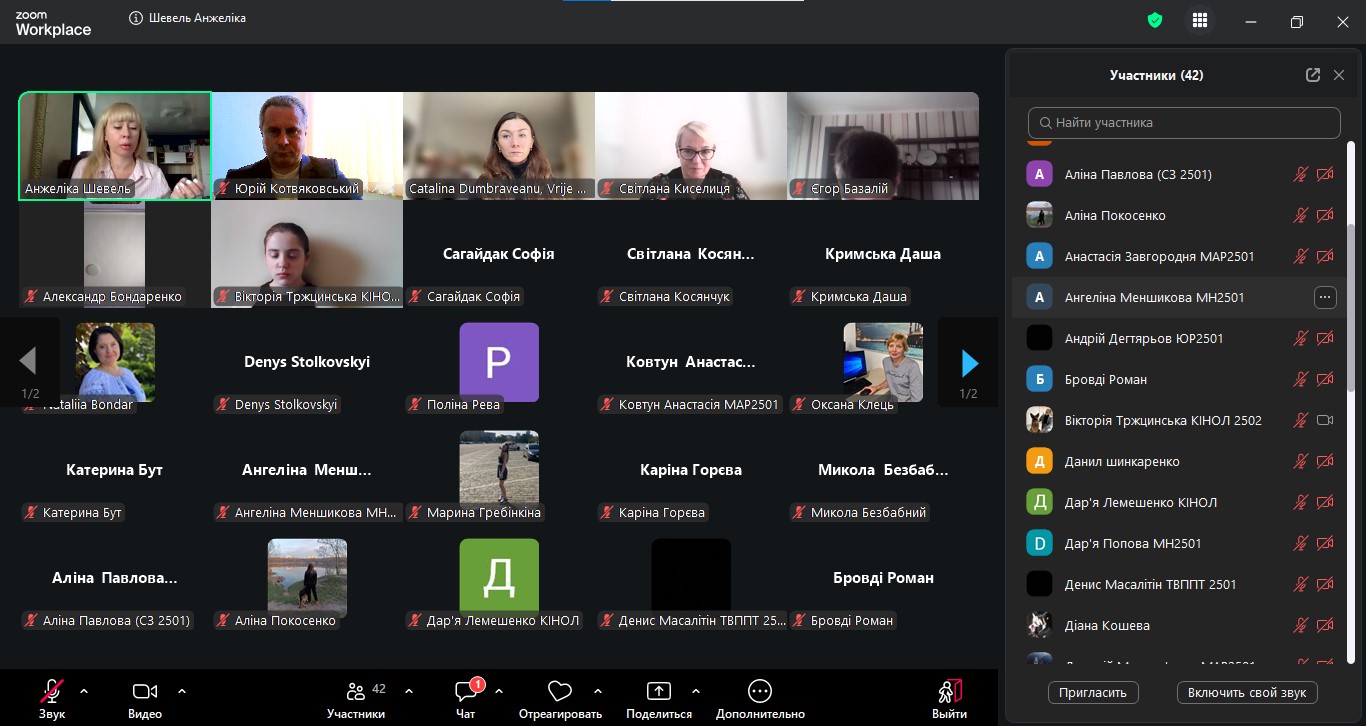Open the Participants list icon

[x=356, y=692]
